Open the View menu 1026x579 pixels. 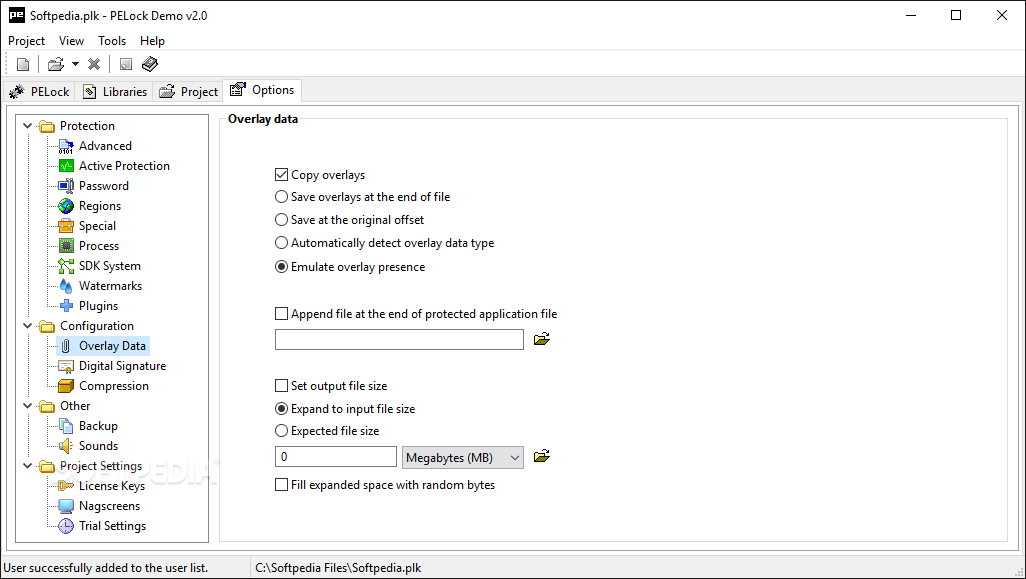pos(71,41)
